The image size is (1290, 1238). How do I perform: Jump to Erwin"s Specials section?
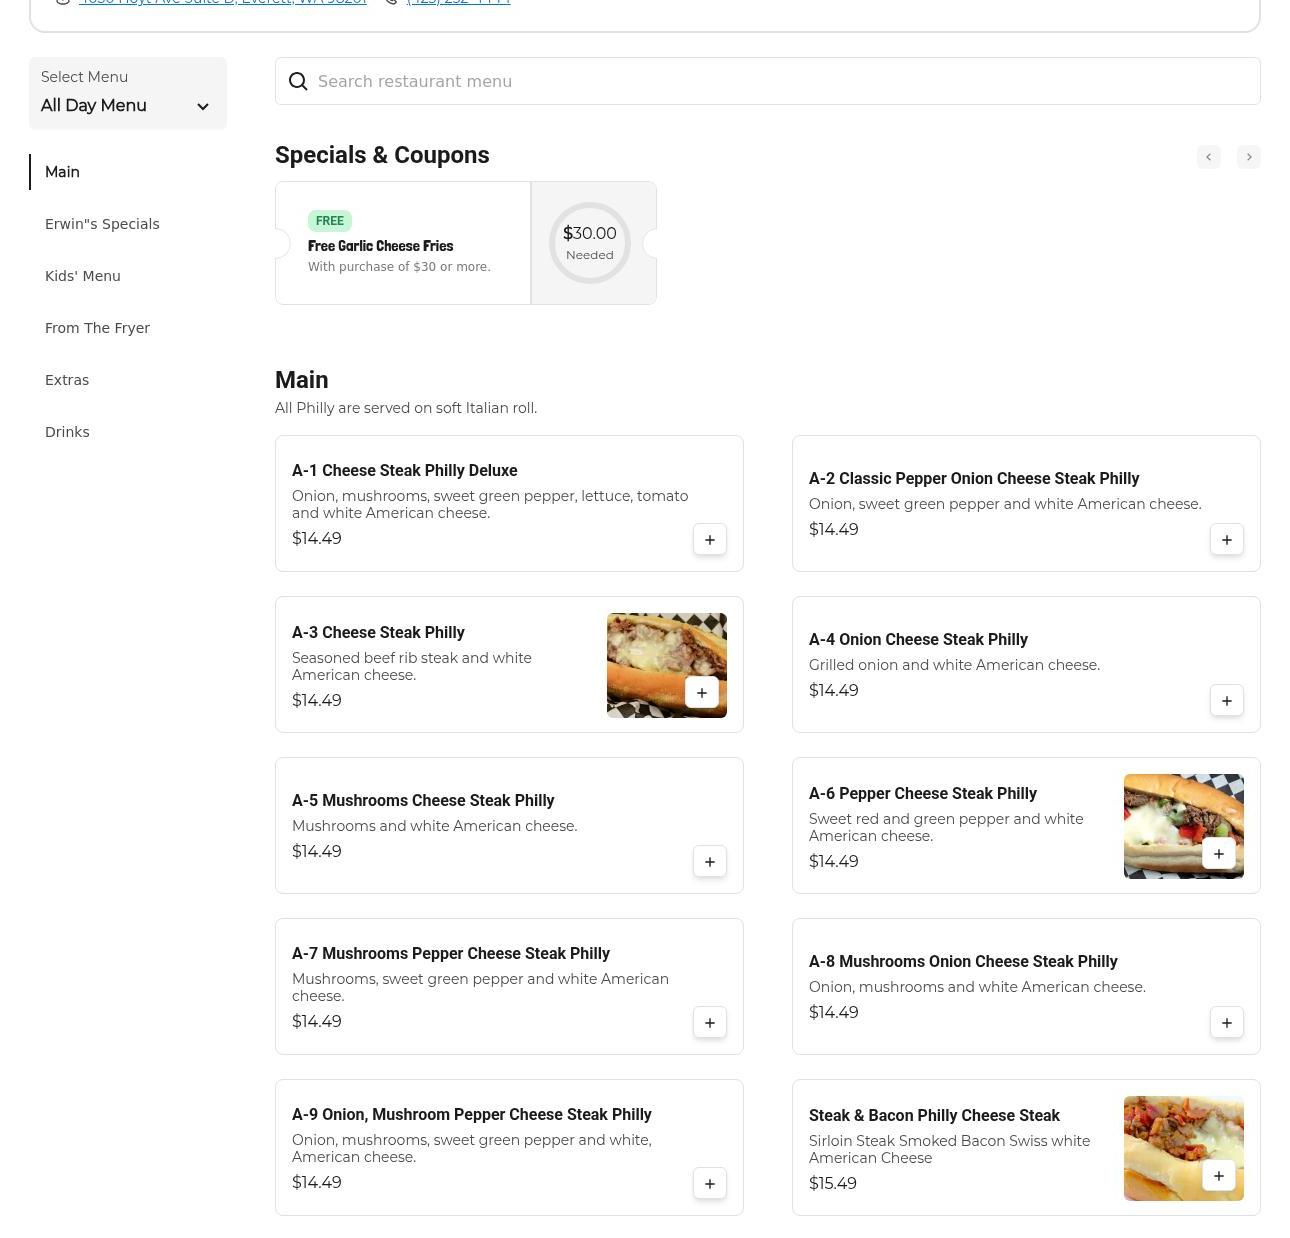(102, 224)
